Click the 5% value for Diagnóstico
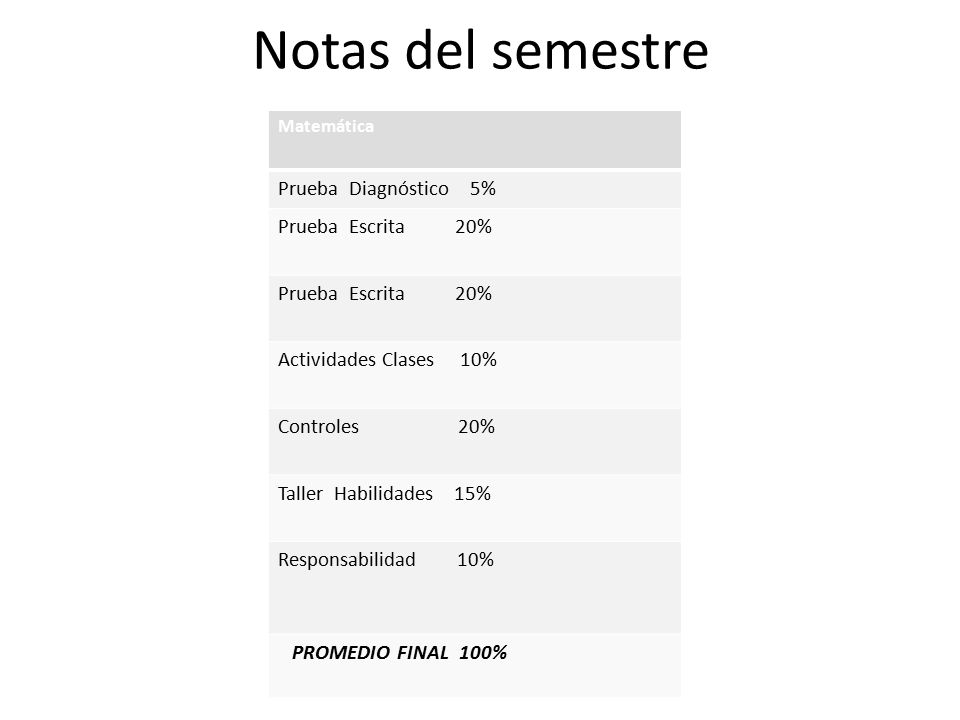The width and height of the screenshot is (960, 720). coord(482,189)
